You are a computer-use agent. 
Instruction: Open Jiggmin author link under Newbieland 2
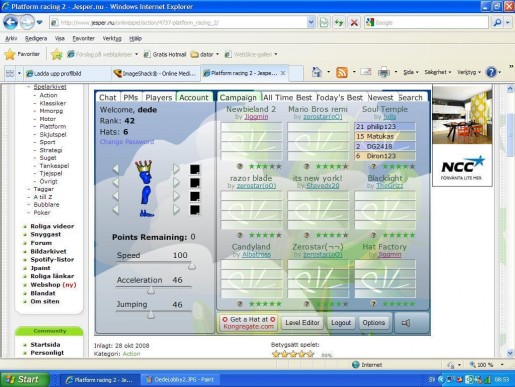pos(256,117)
